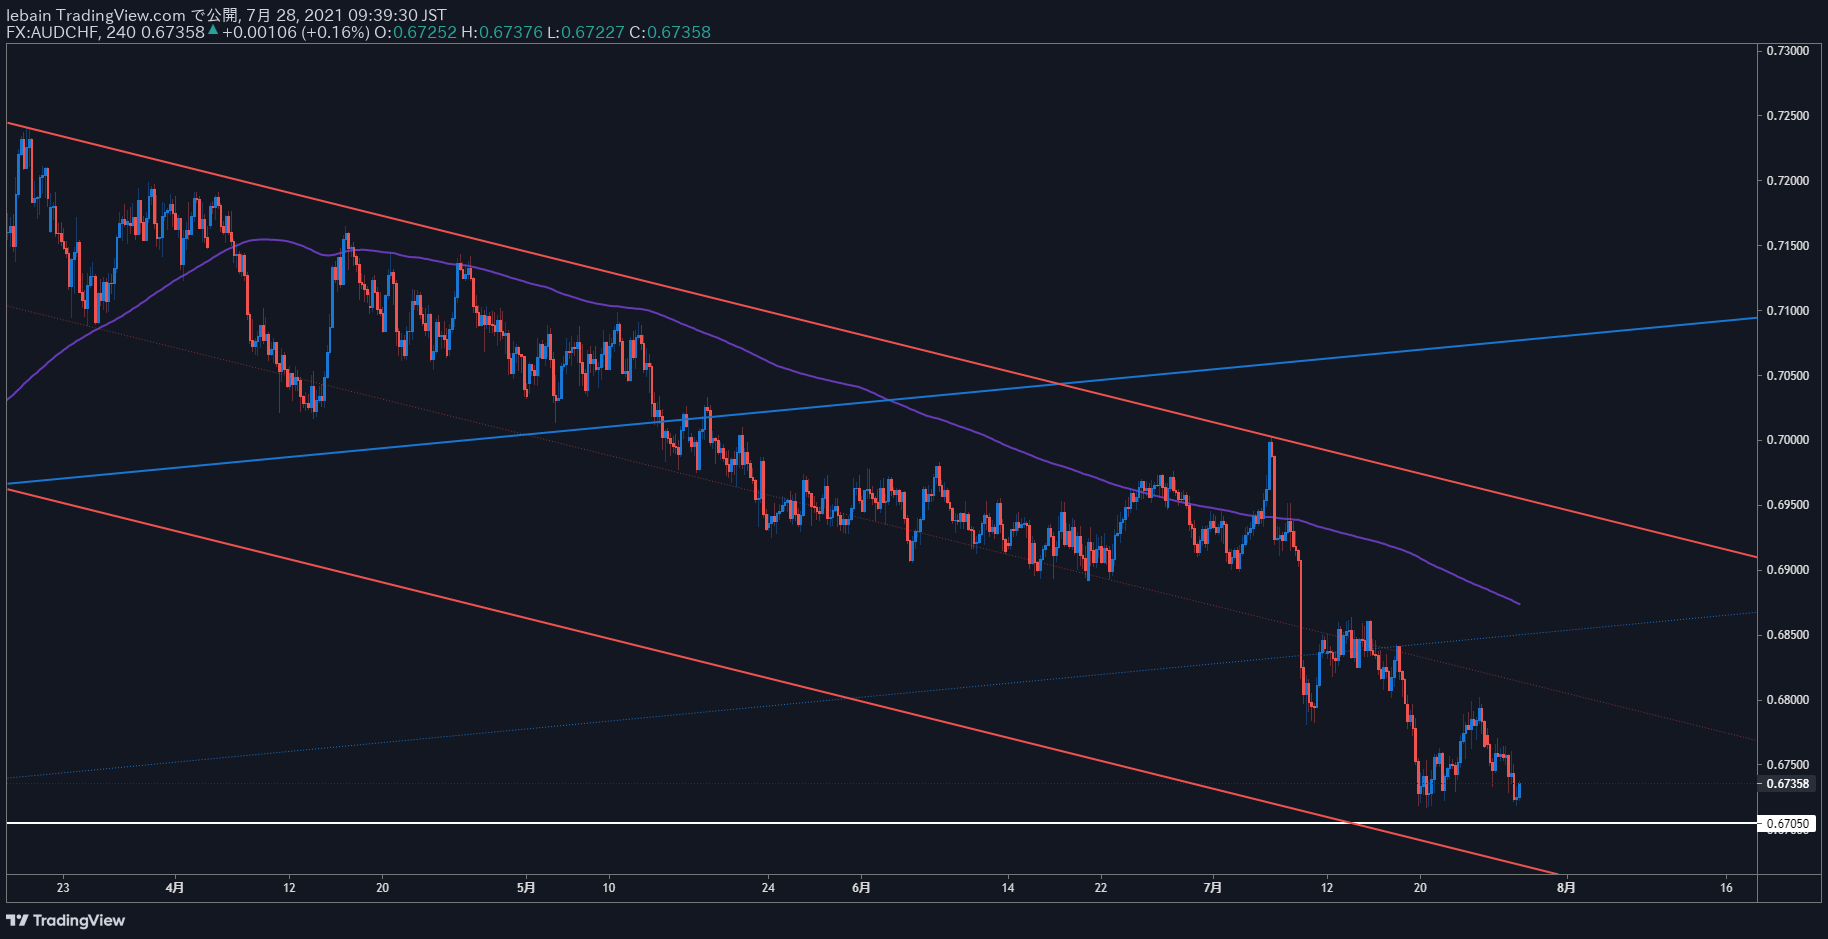Viewport: 1828px width, 939px height.
Task: Click the 0.70000 price axis label
Action: pyautogui.click(x=1787, y=440)
